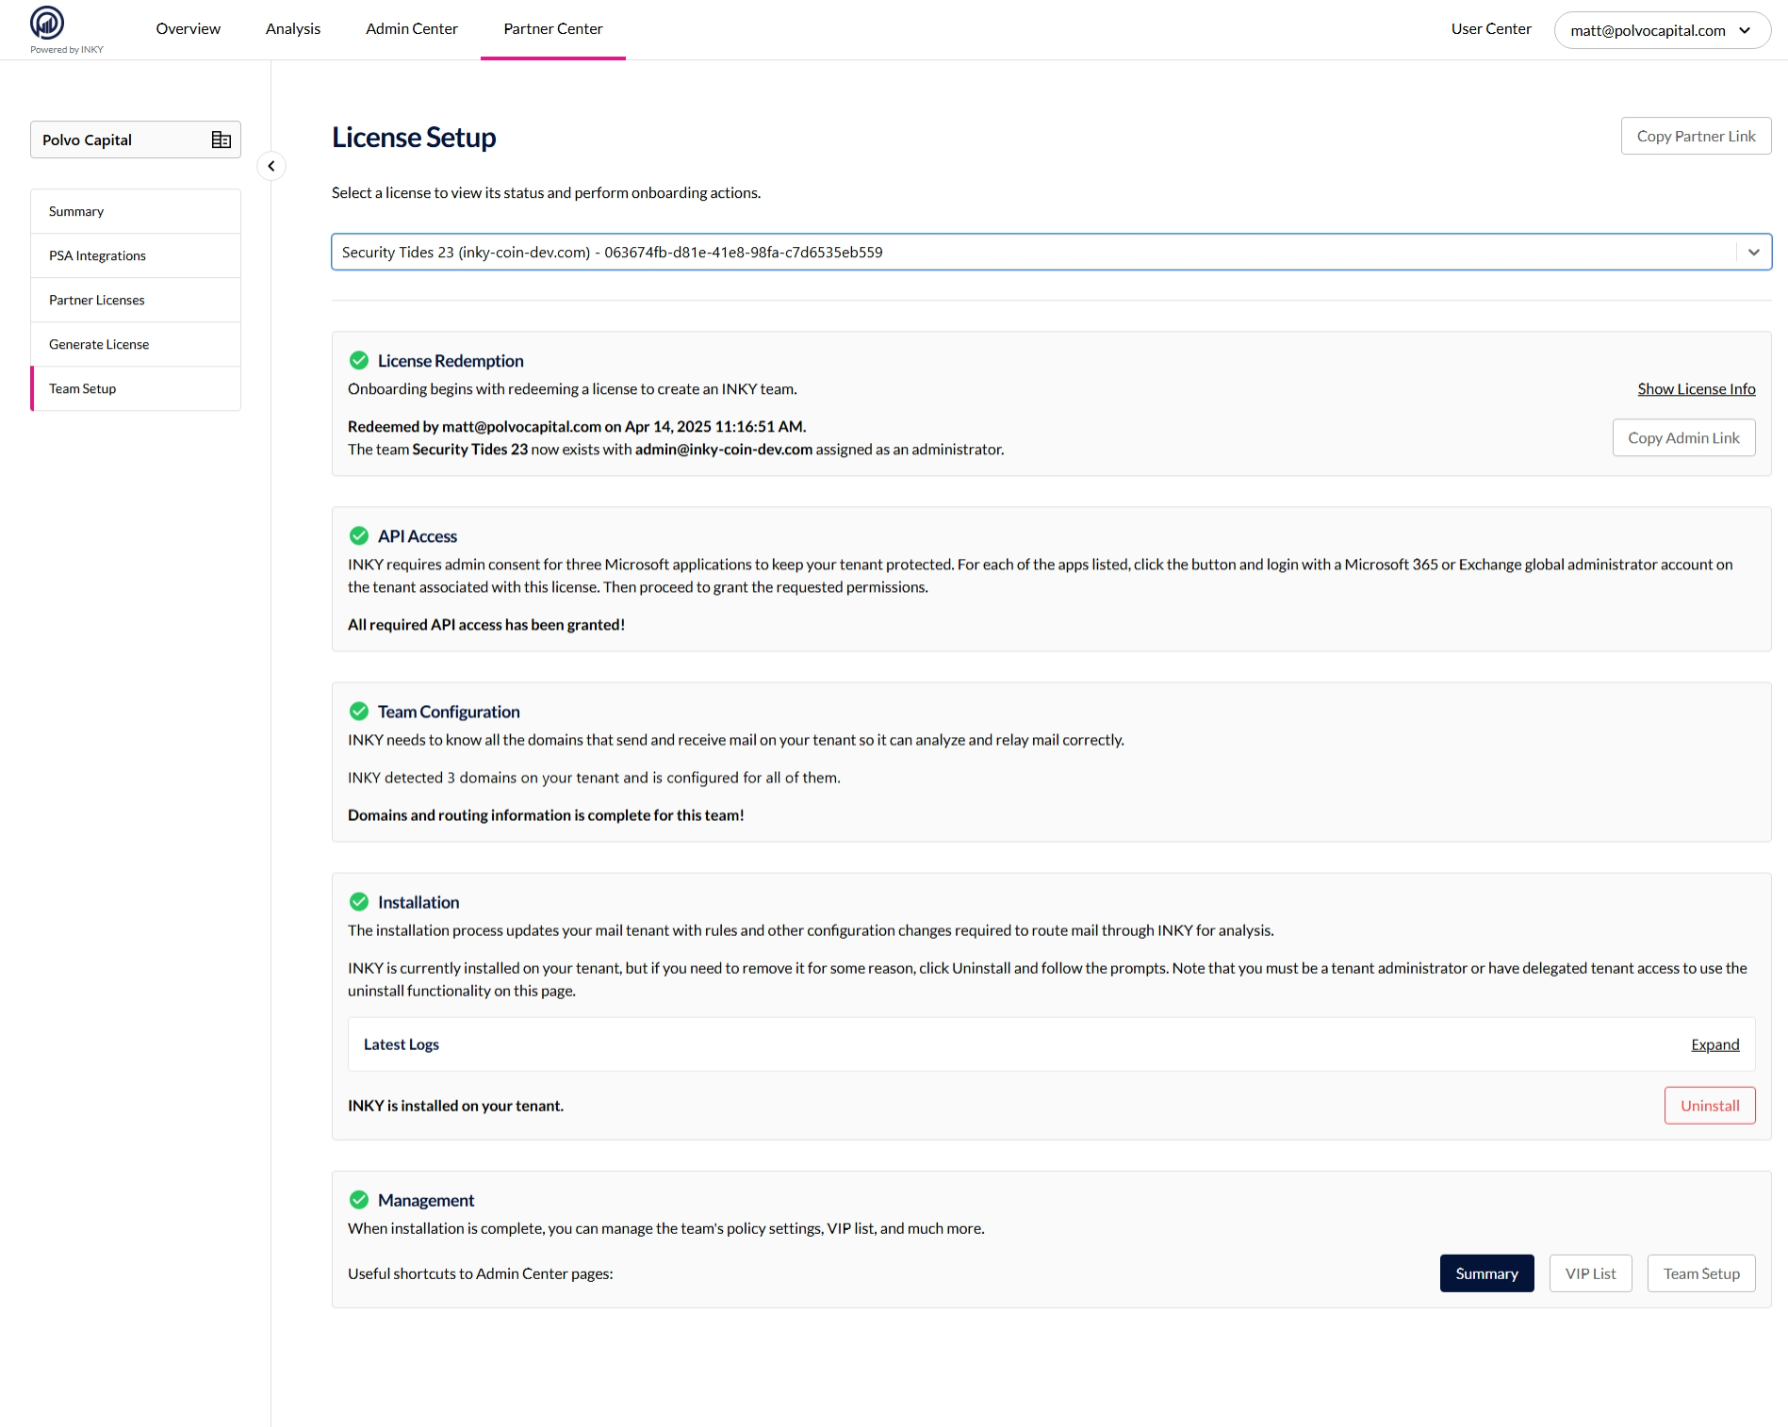Open the matt@polvocapital.com account menu
The width and height of the screenshot is (1788, 1427).
tap(1661, 30)
